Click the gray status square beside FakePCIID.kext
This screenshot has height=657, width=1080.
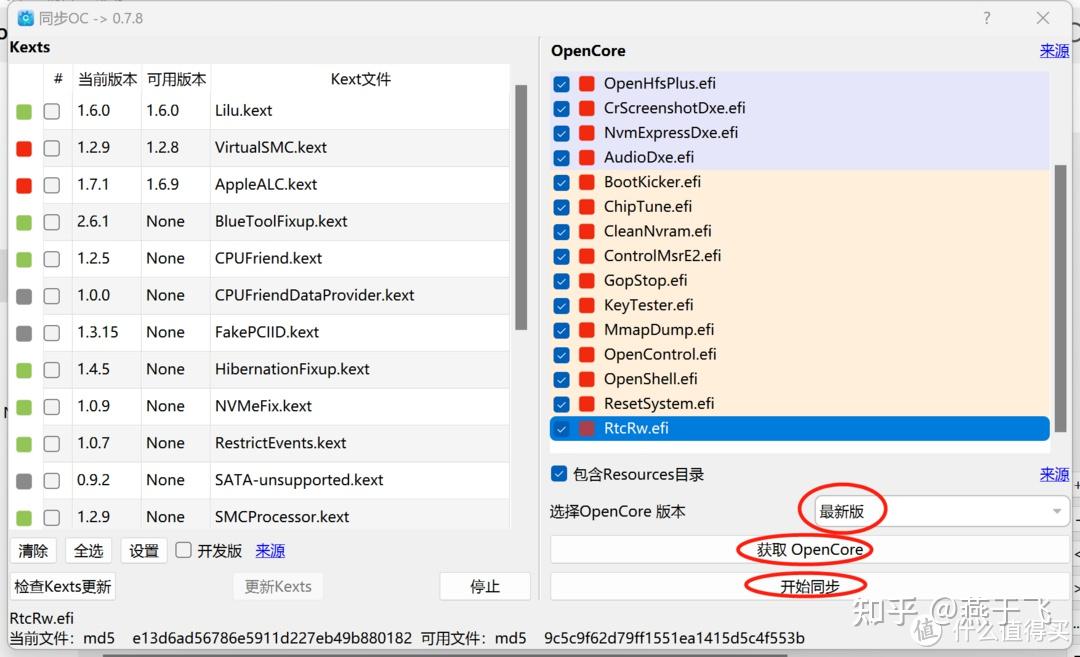(x=24, y=333)
